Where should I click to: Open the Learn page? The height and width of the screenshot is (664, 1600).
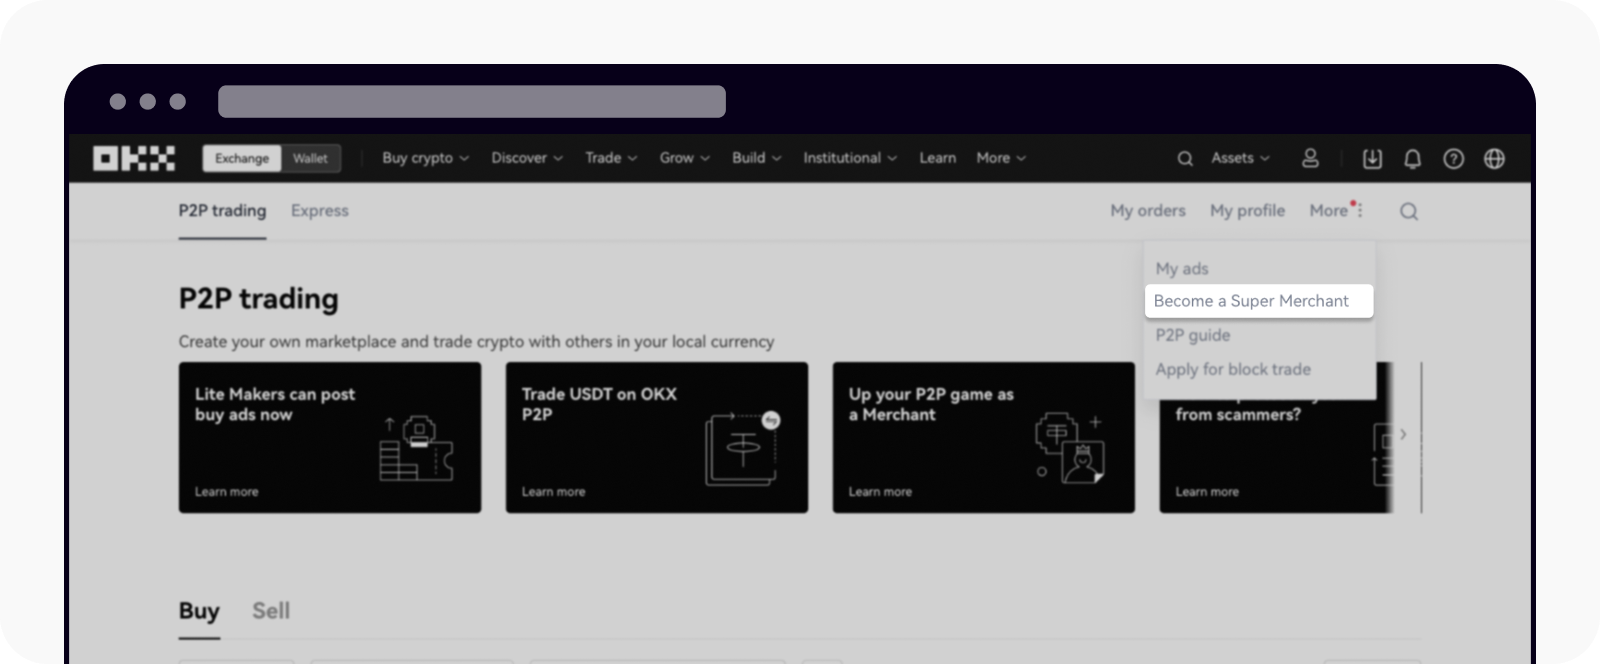pos(937,158)
